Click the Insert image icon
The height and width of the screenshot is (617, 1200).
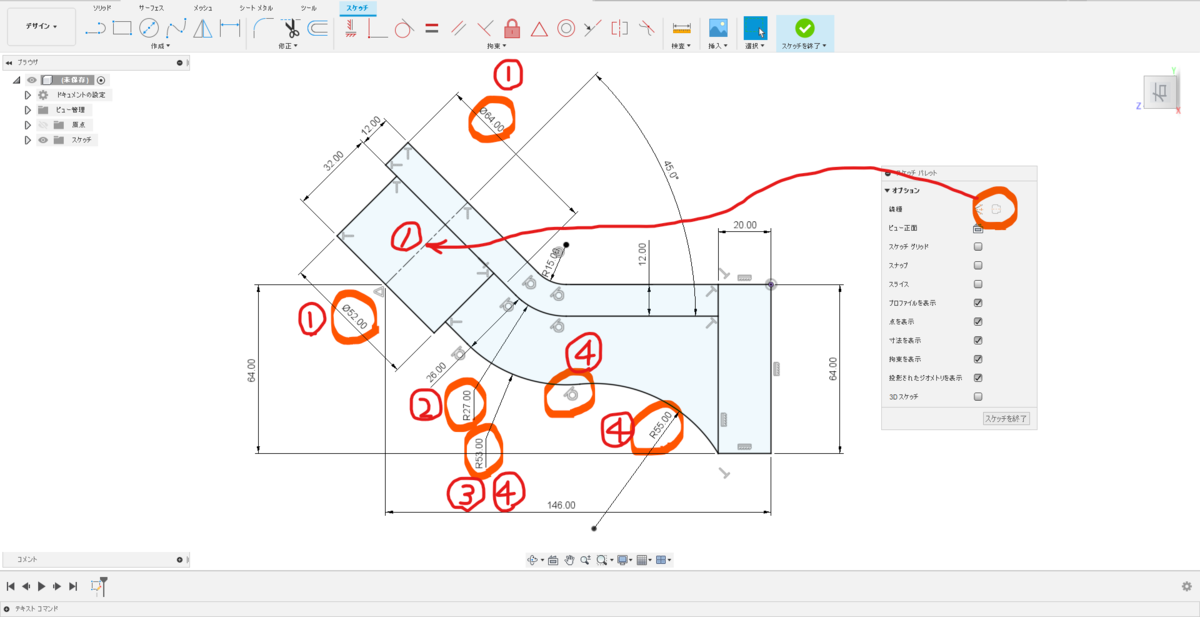(718, 28)
